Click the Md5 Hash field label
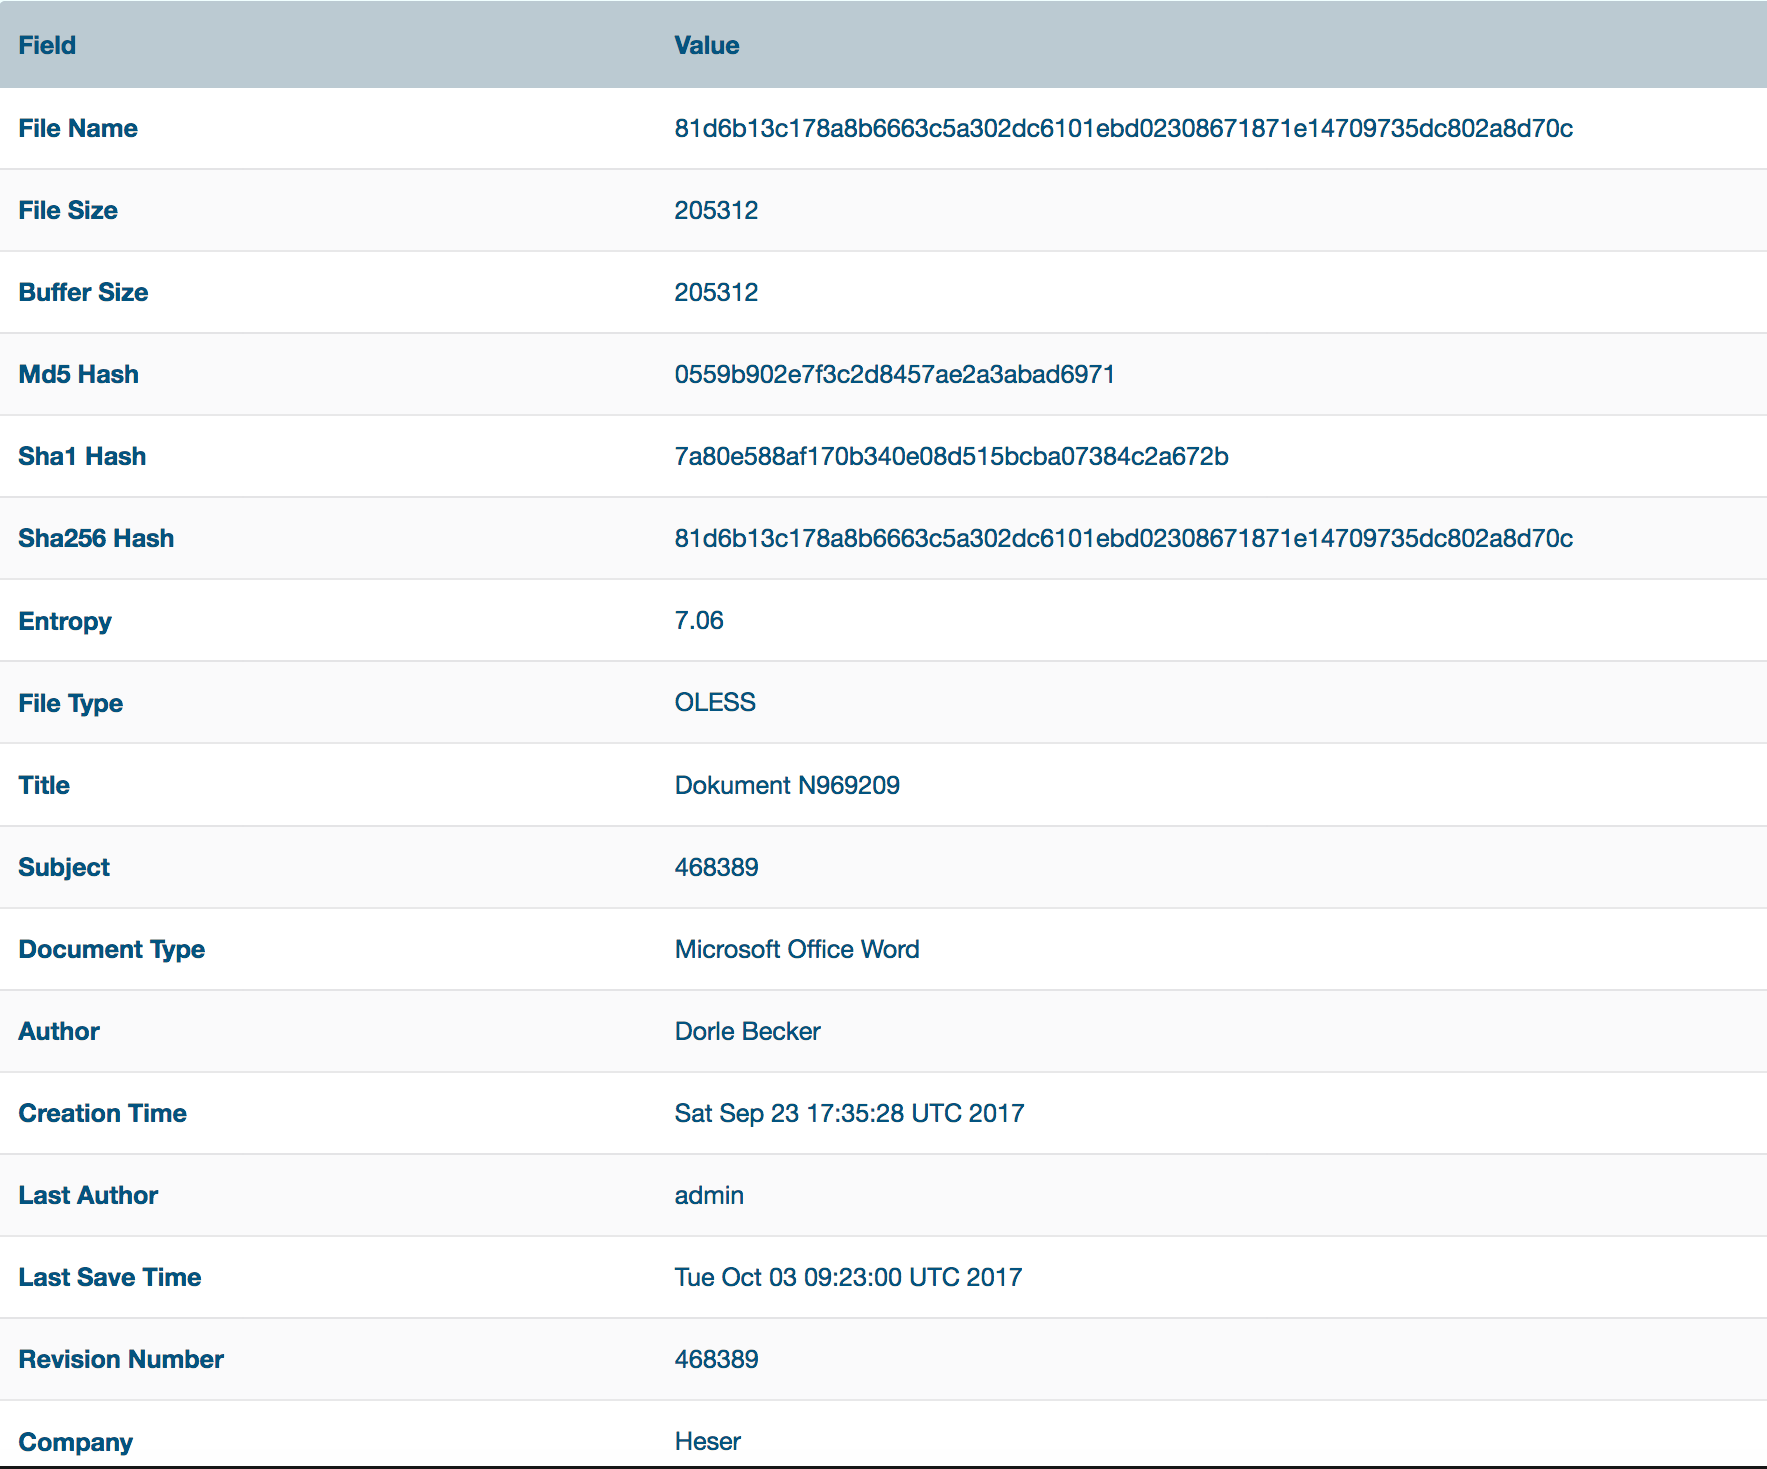 [x=78, y=375]
